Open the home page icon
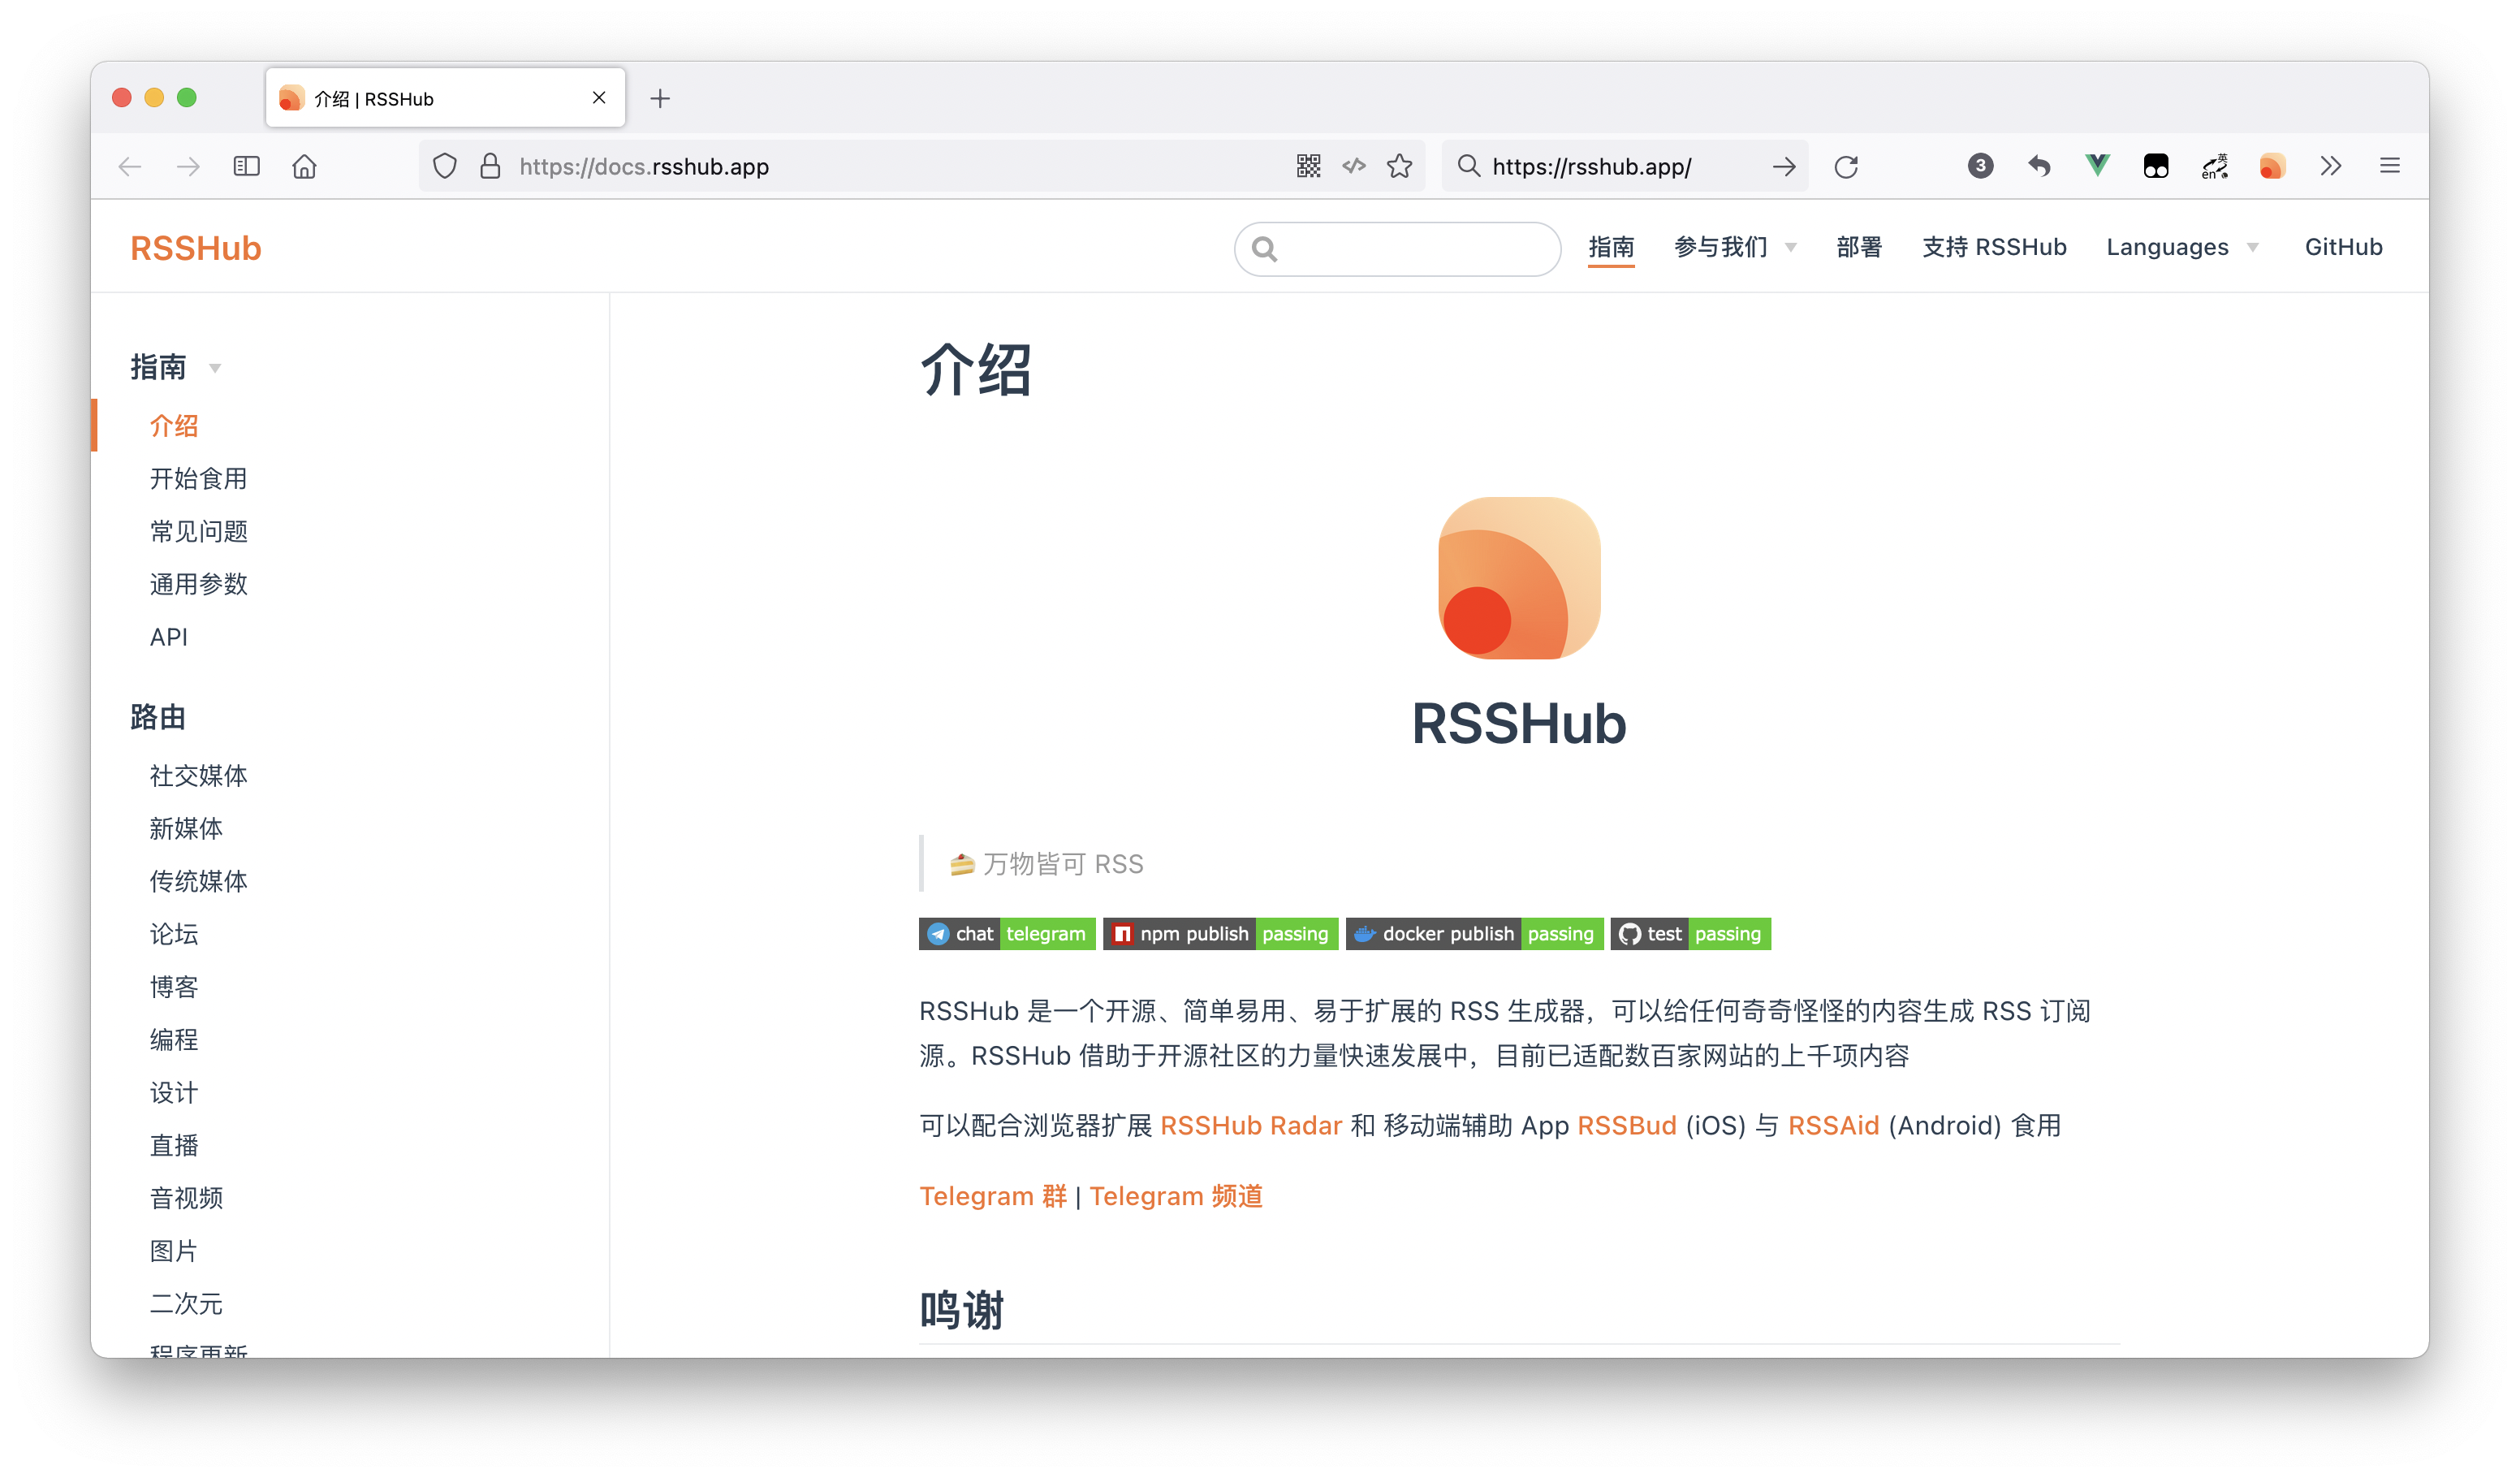The image size is (2520, 1478). click(304, 166)
